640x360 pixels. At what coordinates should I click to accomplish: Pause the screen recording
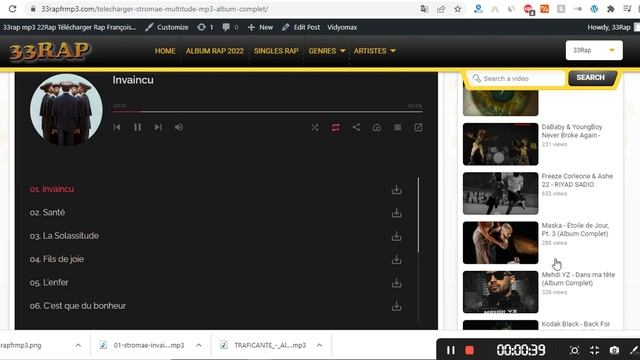coord(451,350)
